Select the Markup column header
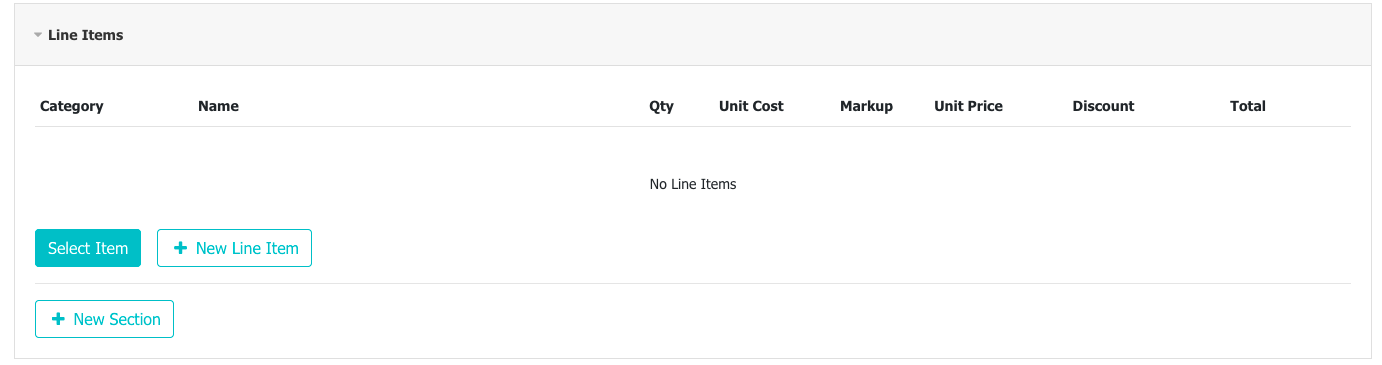The height and width of the screenshot is (365, 1382). click(866, 106)
